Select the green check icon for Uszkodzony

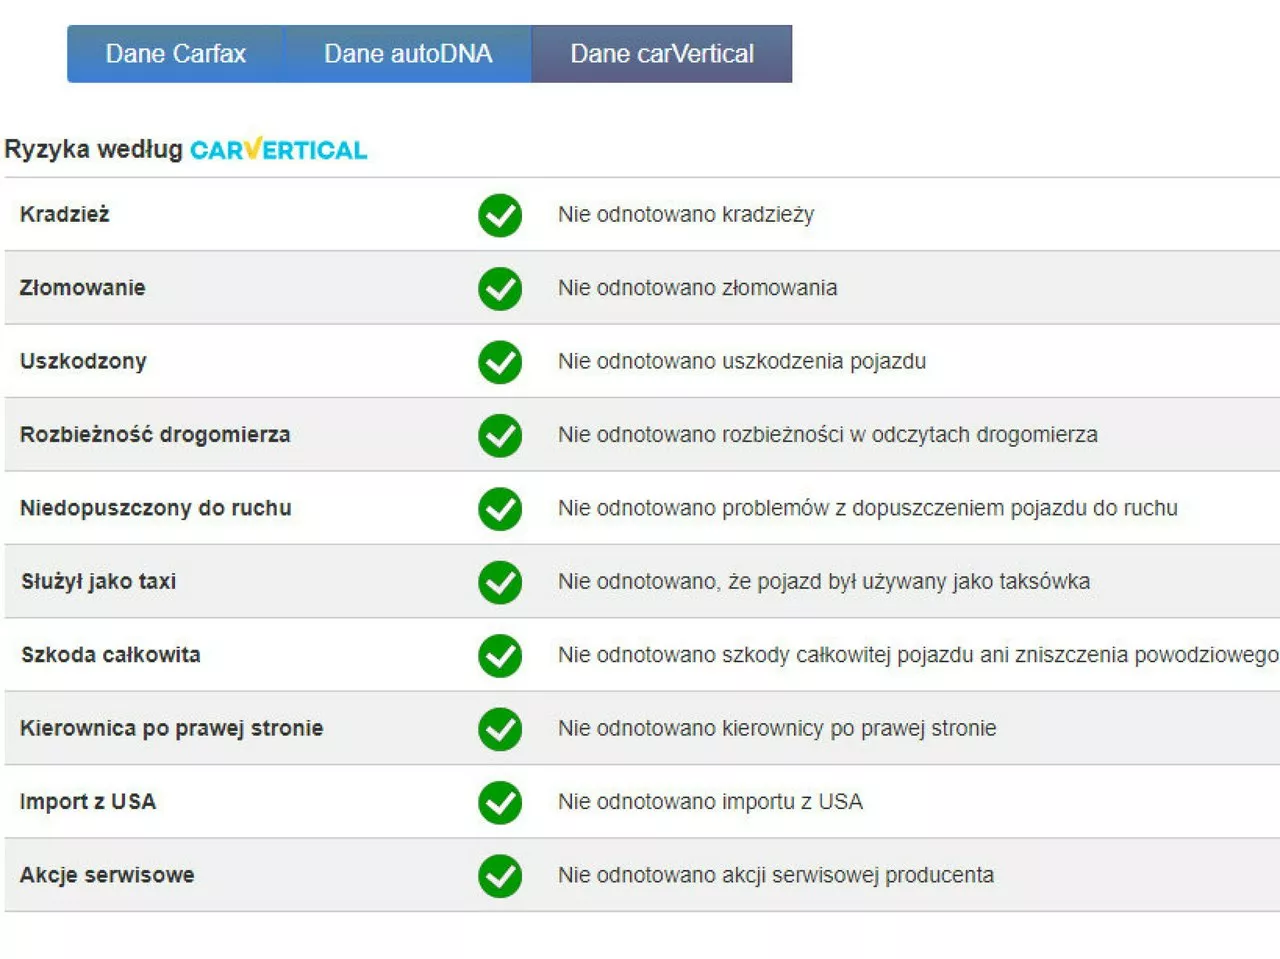coord(499,362)
